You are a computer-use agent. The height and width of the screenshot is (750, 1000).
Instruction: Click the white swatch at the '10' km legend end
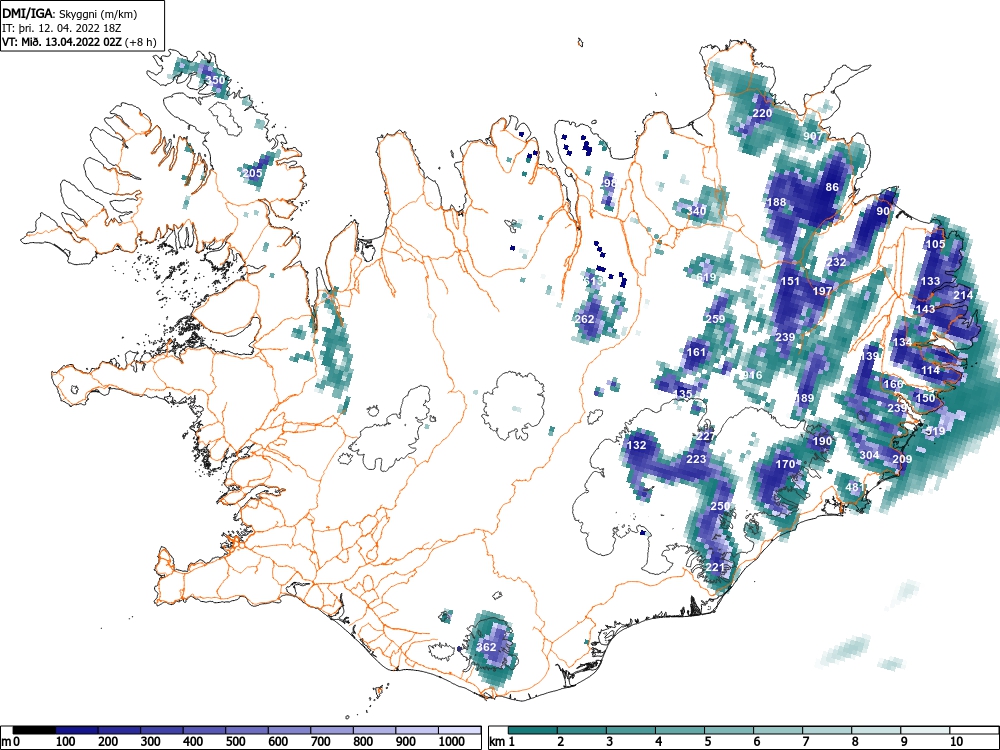click(974, 730)
